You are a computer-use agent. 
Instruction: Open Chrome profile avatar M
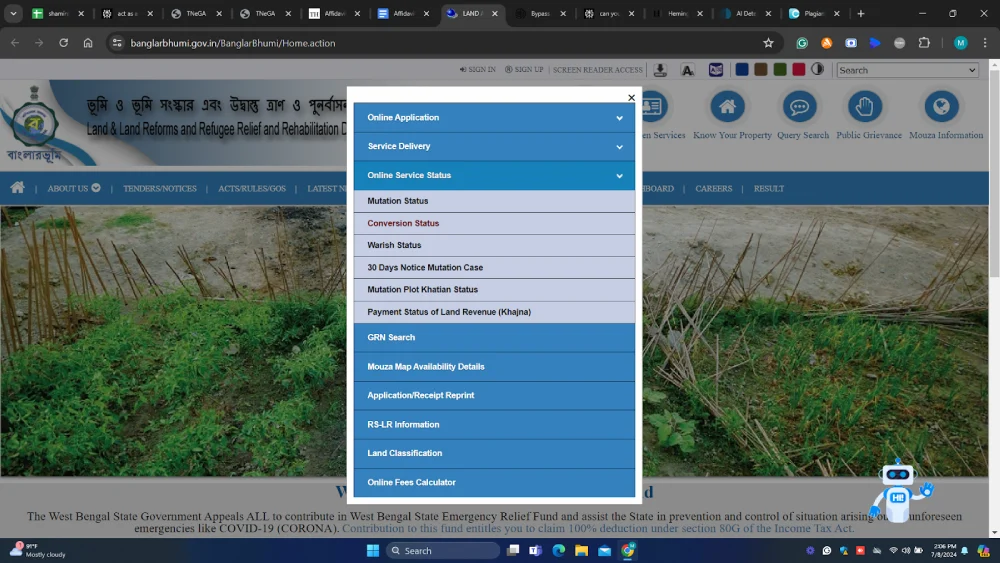[x=960, y=43]
